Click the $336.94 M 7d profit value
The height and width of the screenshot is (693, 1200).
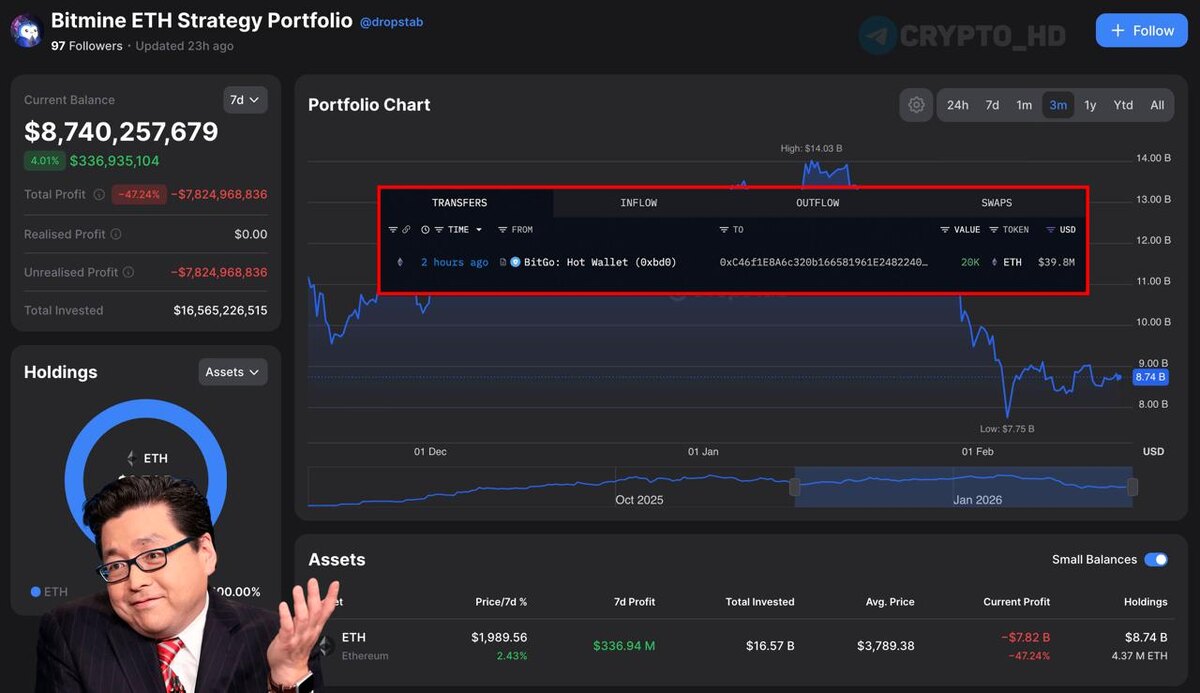[624, 646]
